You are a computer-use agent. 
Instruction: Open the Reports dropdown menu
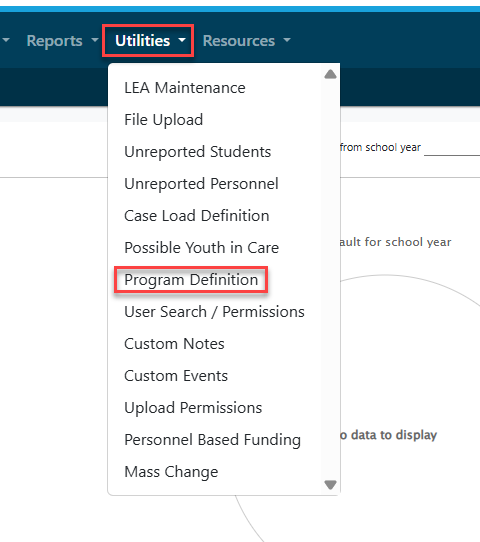(62, 41)
